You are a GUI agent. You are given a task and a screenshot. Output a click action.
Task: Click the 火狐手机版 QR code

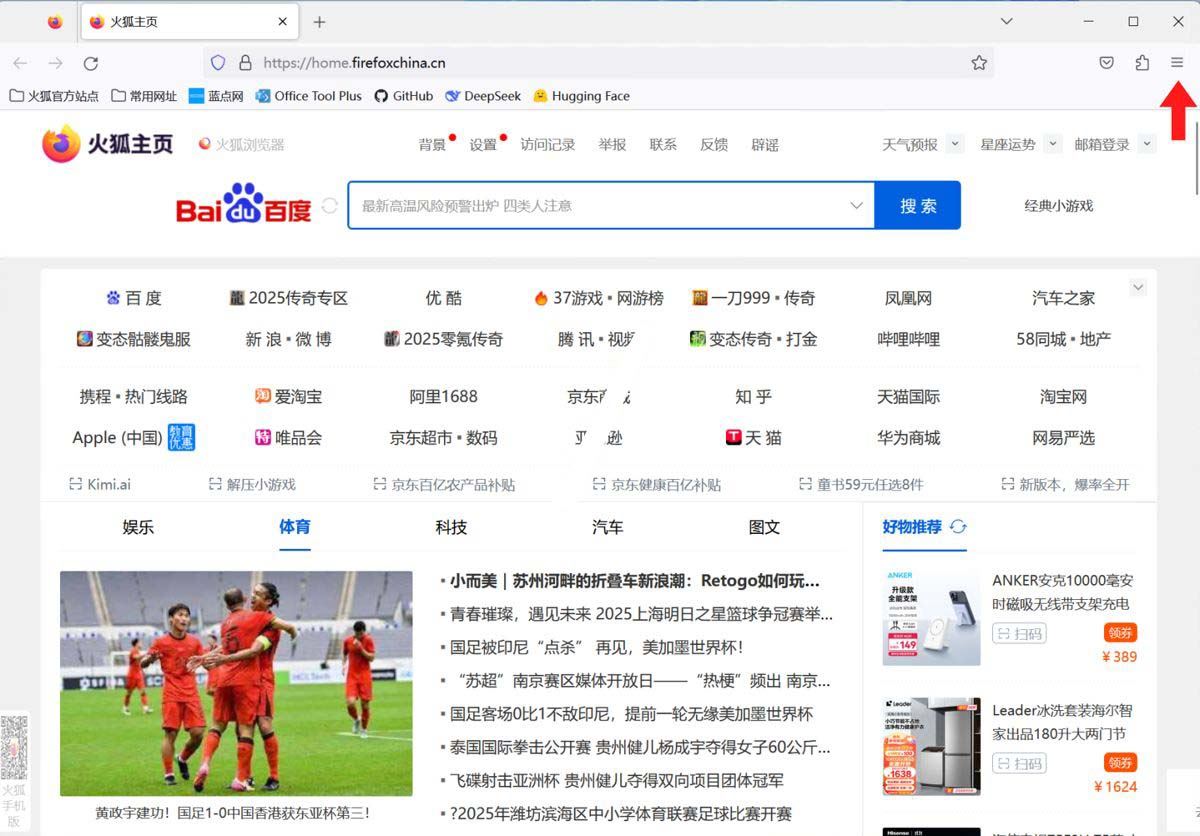[x=14, y=748]
